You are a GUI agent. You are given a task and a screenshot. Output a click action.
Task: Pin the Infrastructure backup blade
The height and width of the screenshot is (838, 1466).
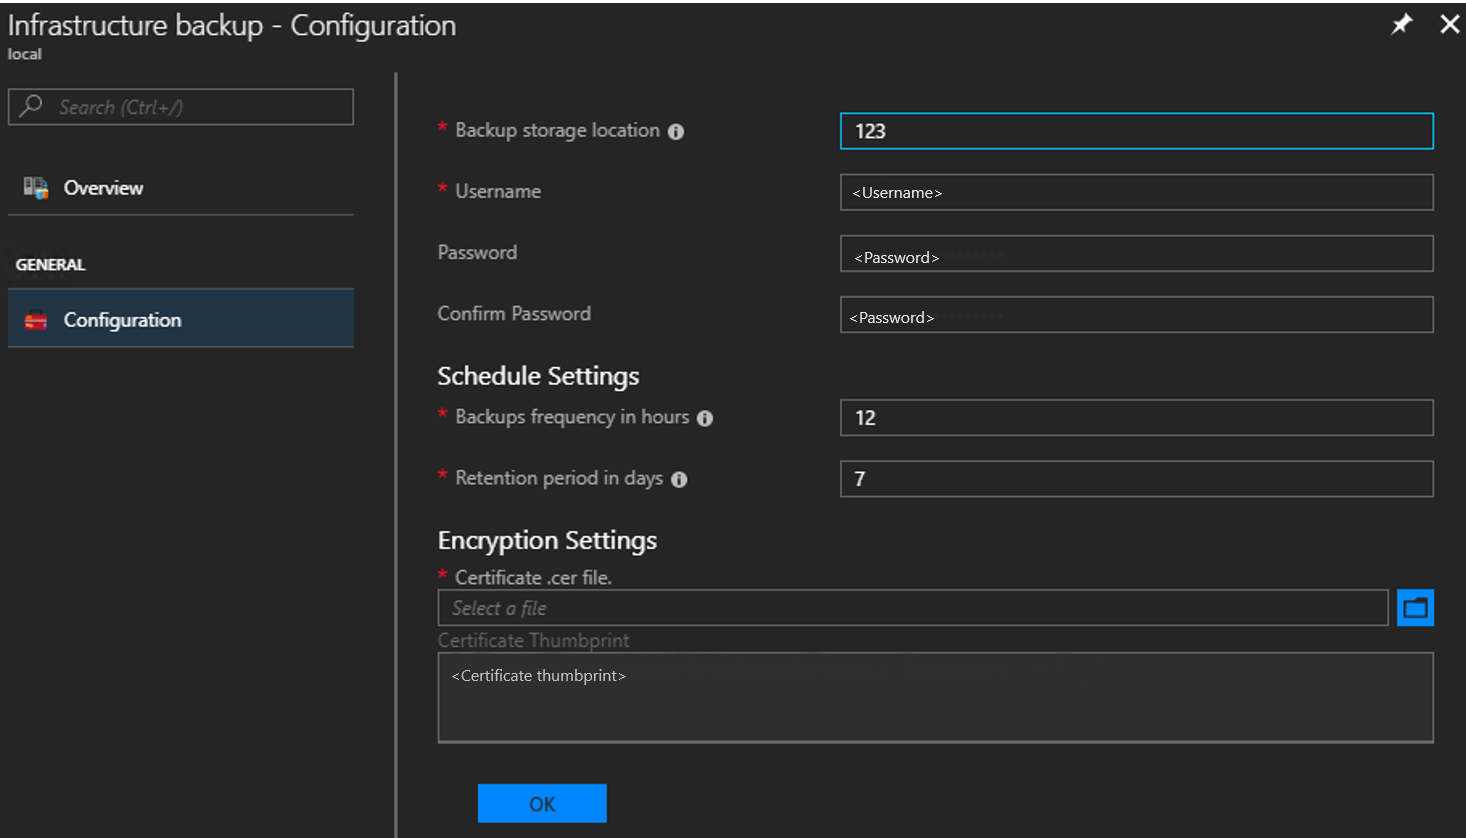pos(1401,23)
